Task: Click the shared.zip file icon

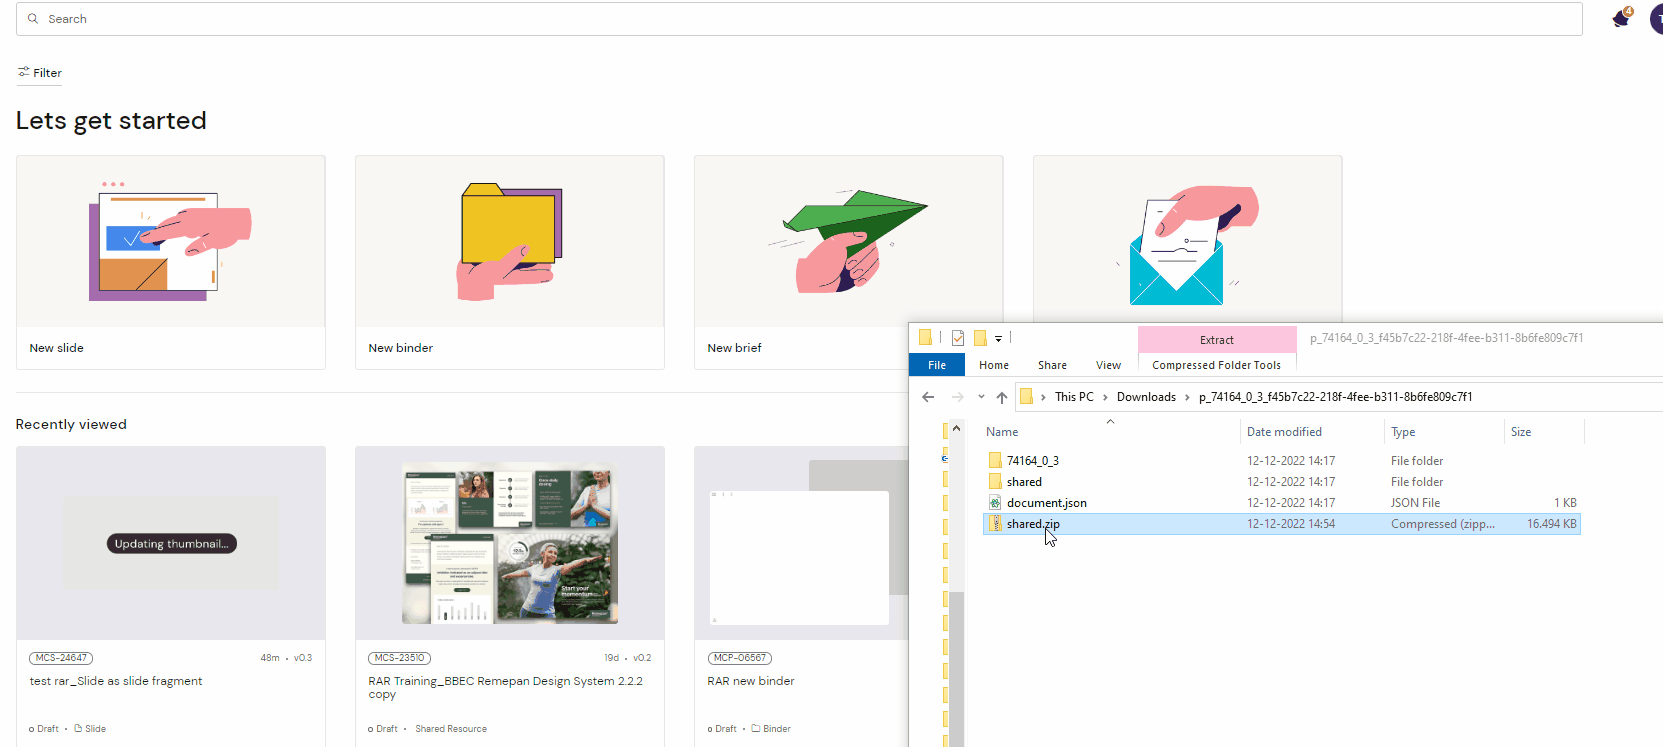Action: [995, 524]
